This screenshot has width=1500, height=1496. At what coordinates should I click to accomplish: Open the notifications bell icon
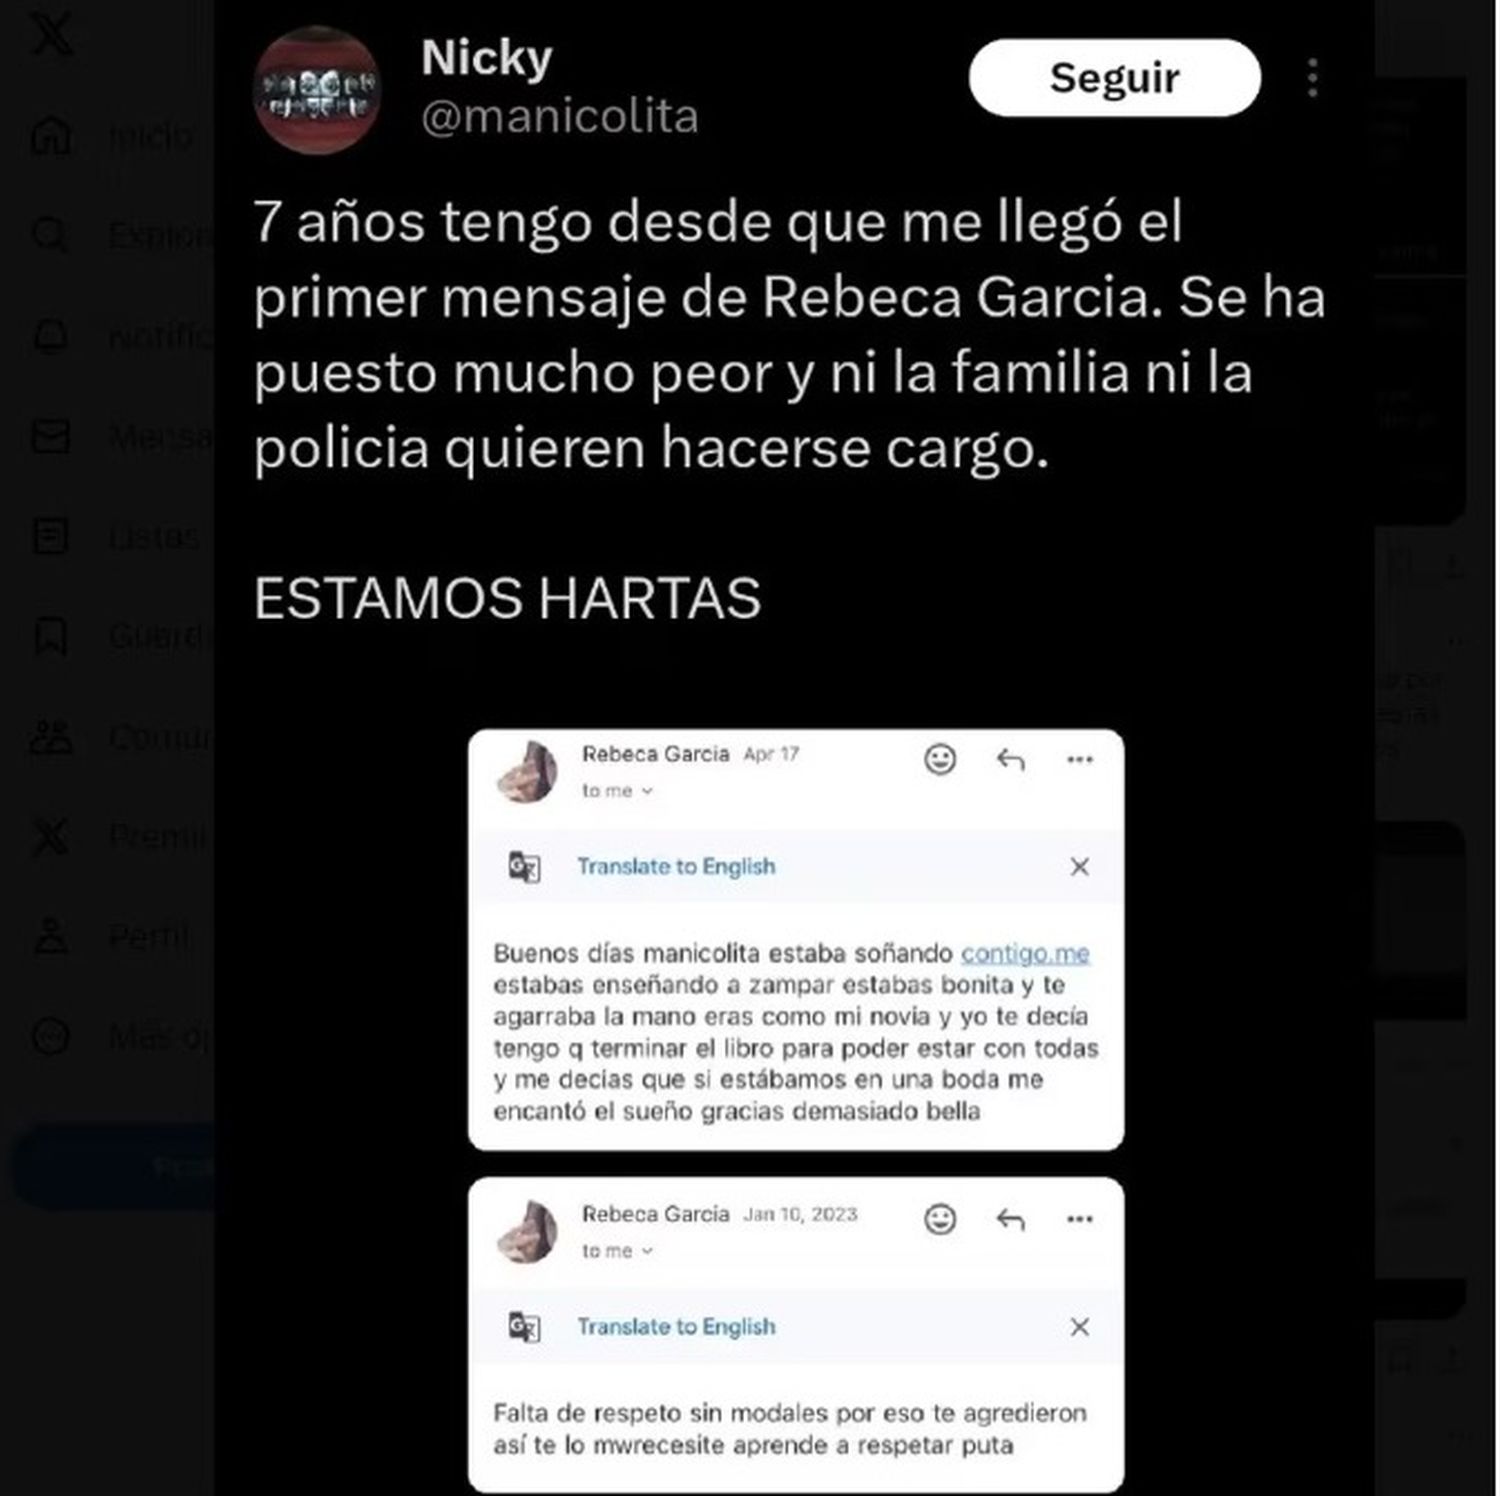pyautogui.click(x=51, y=336)
